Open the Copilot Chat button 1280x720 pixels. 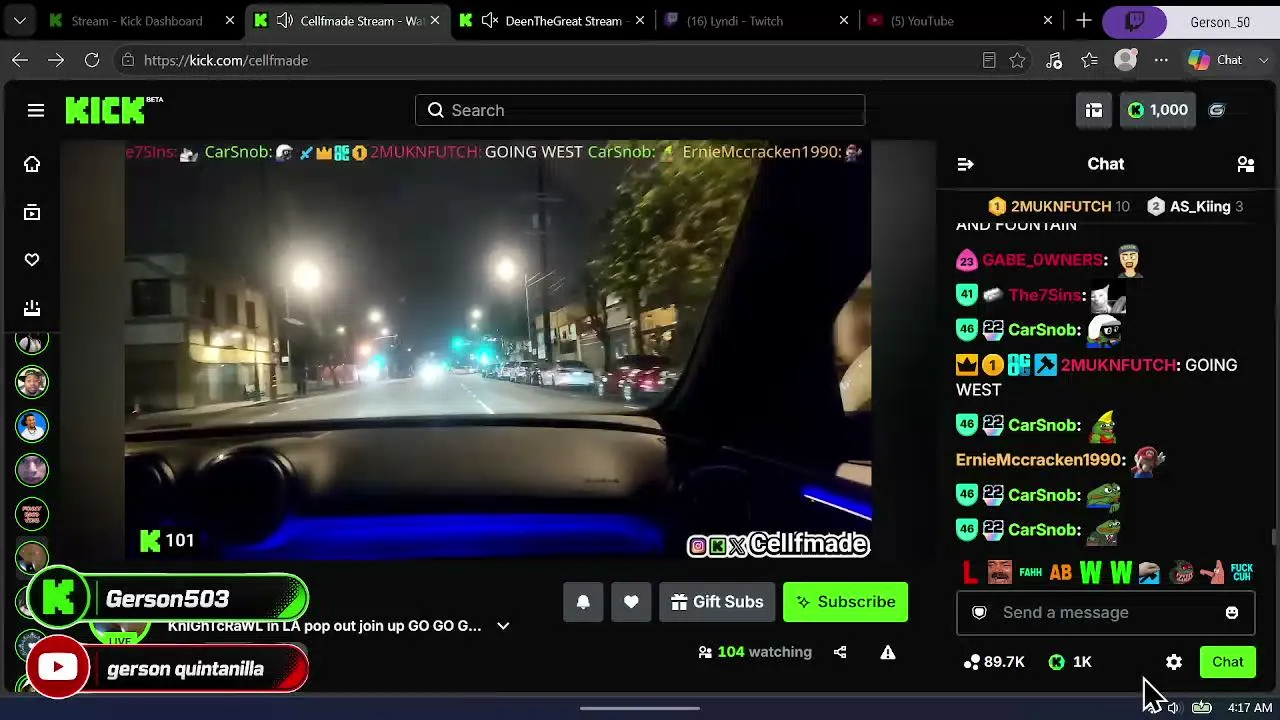1216,61
